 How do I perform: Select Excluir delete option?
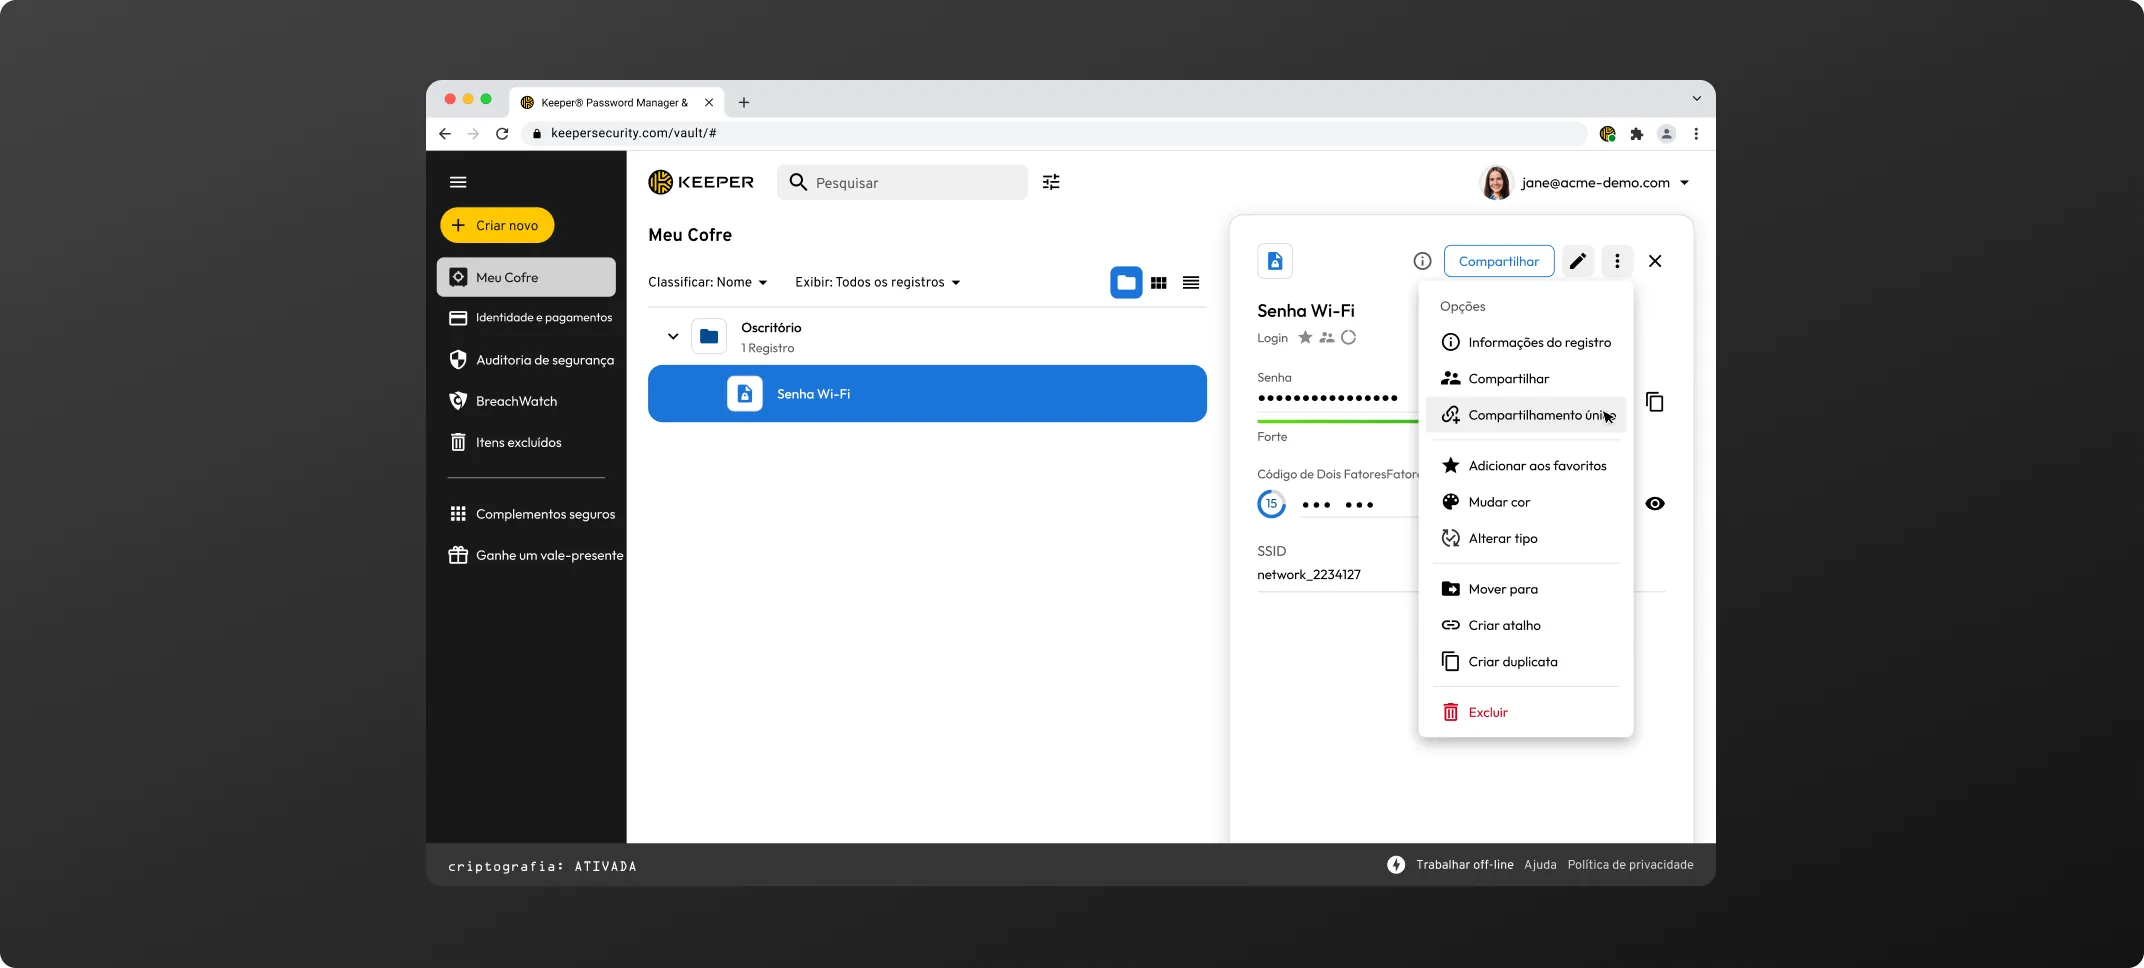click(1526, 712)
